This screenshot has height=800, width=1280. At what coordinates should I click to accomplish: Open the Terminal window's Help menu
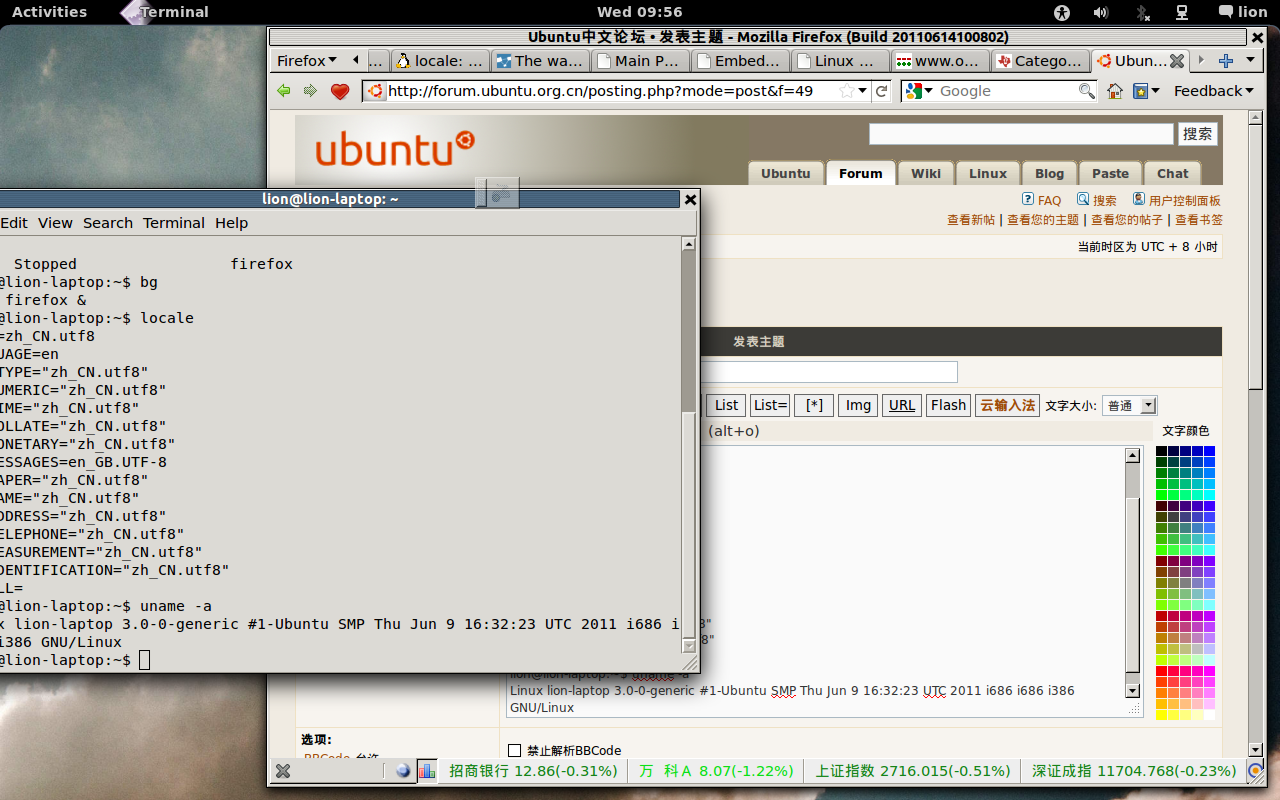point(231,223)
